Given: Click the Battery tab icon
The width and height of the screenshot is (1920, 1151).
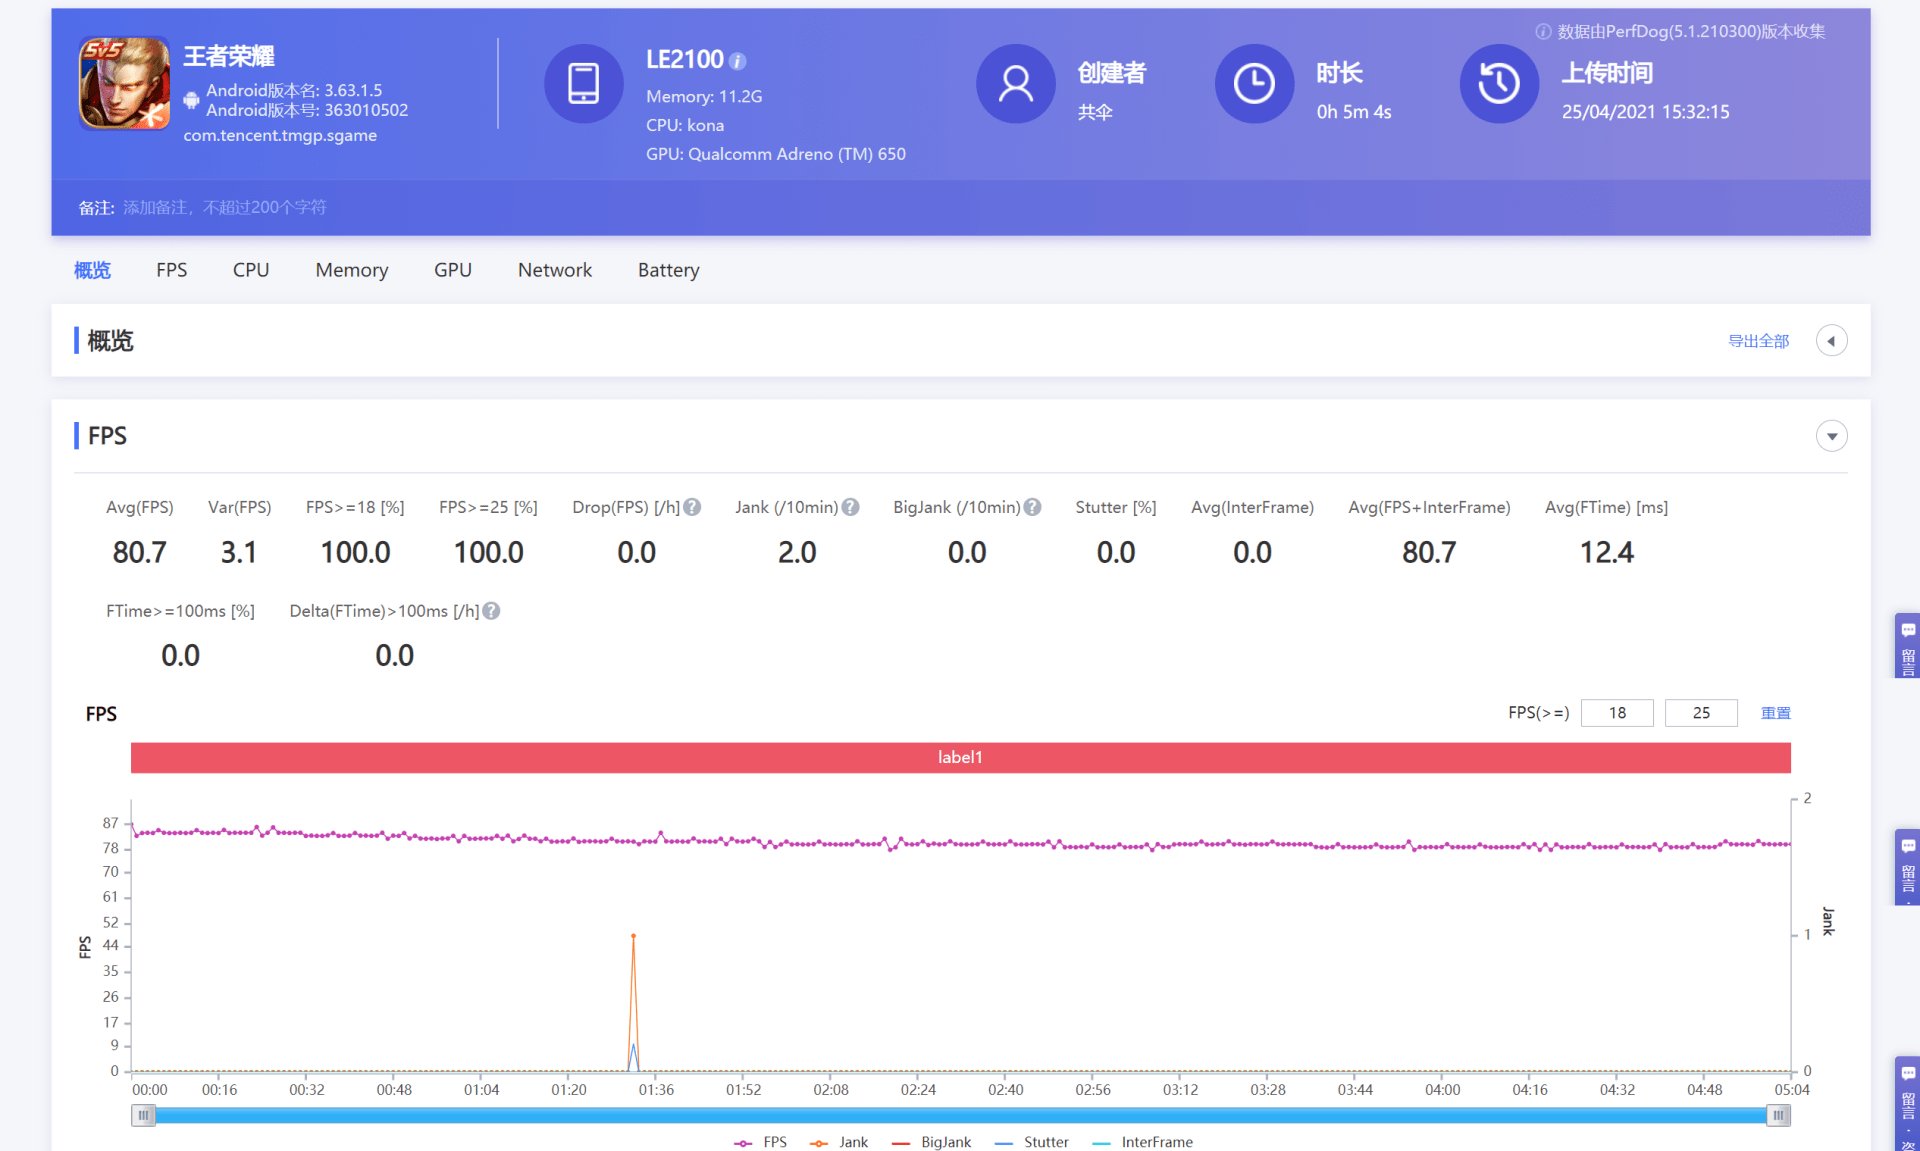Looking at the screenshot, I should (x=670, y=270).
